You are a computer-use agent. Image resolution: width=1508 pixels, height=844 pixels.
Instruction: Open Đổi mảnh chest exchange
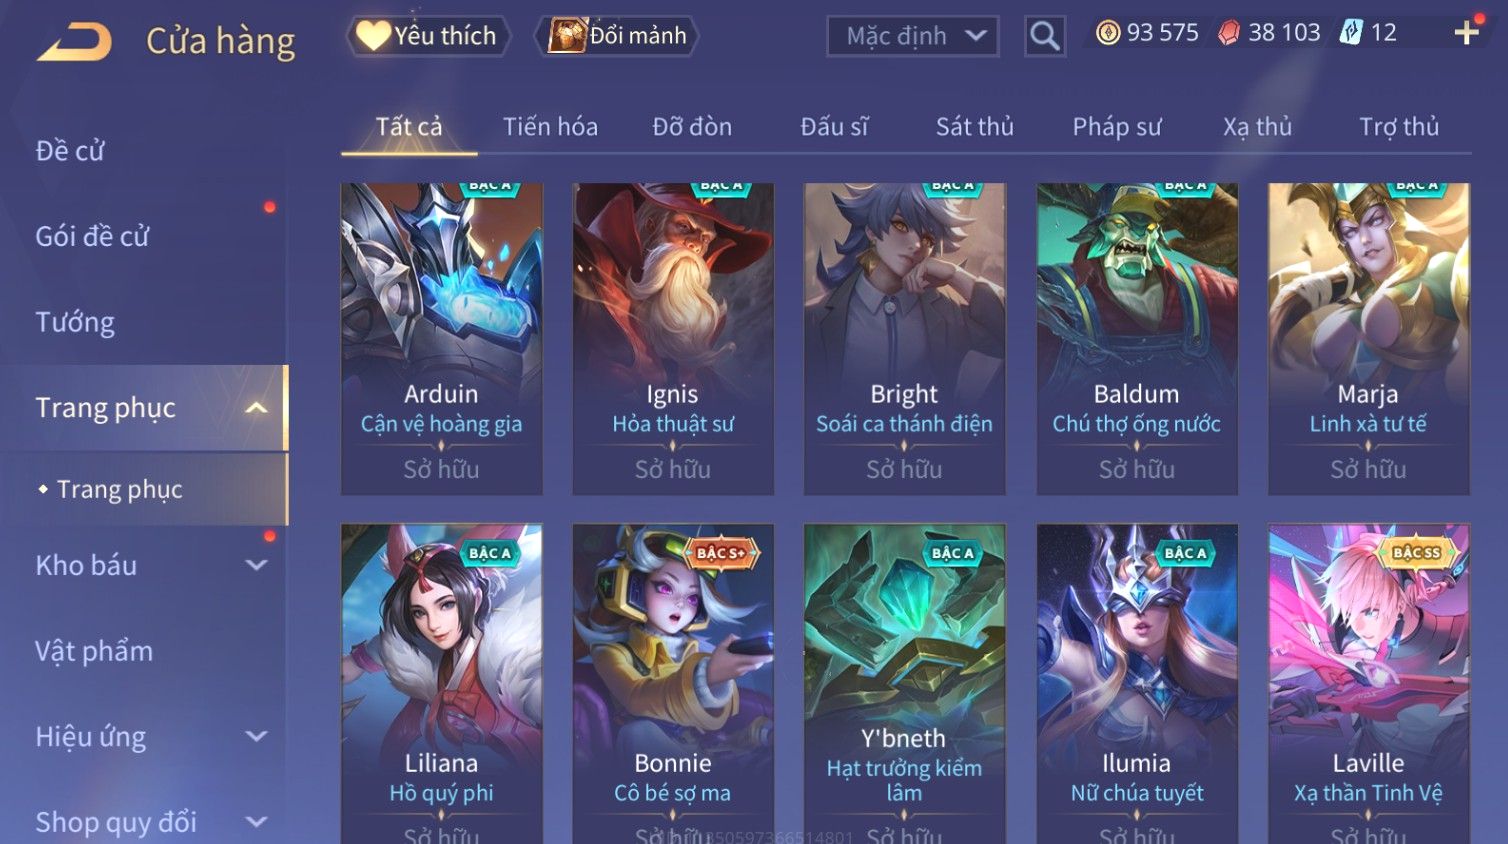point(616,36)
